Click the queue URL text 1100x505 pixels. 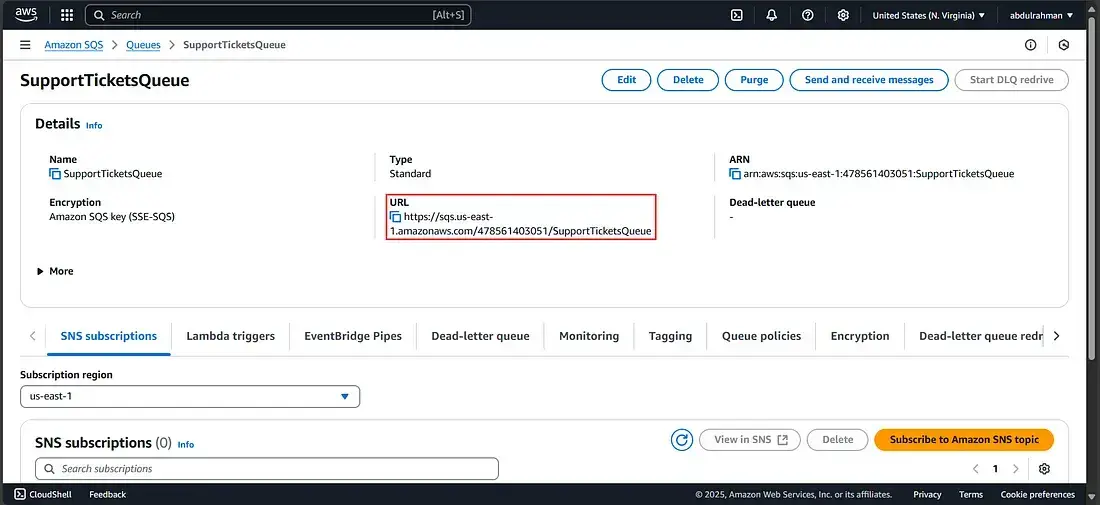pos(521,224)
